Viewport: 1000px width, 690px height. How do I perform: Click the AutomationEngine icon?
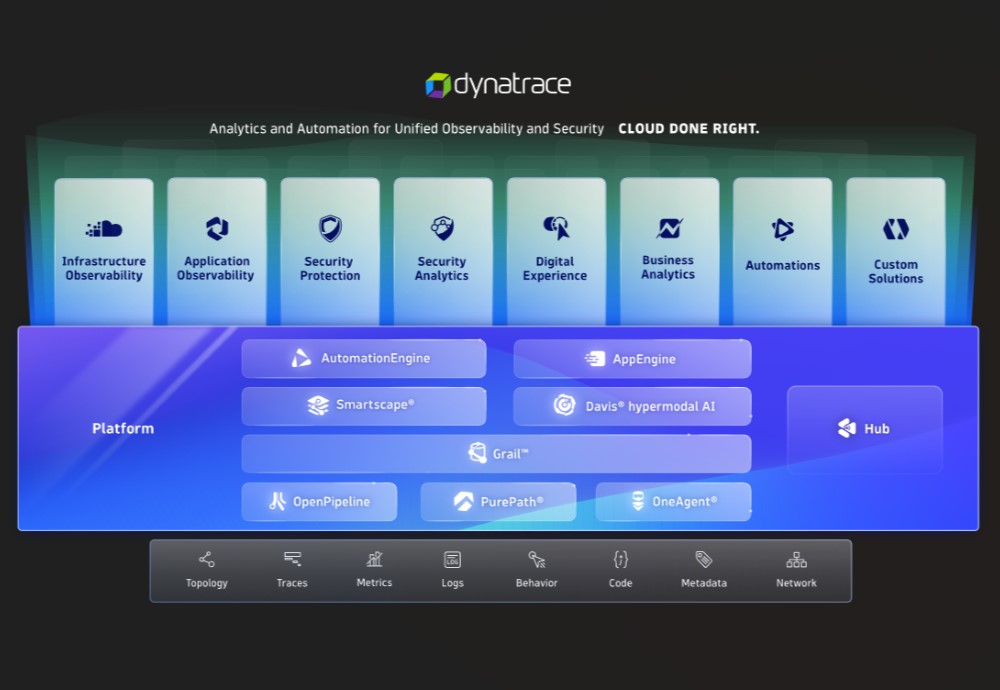pyautogui.click(x=301, y=358)
